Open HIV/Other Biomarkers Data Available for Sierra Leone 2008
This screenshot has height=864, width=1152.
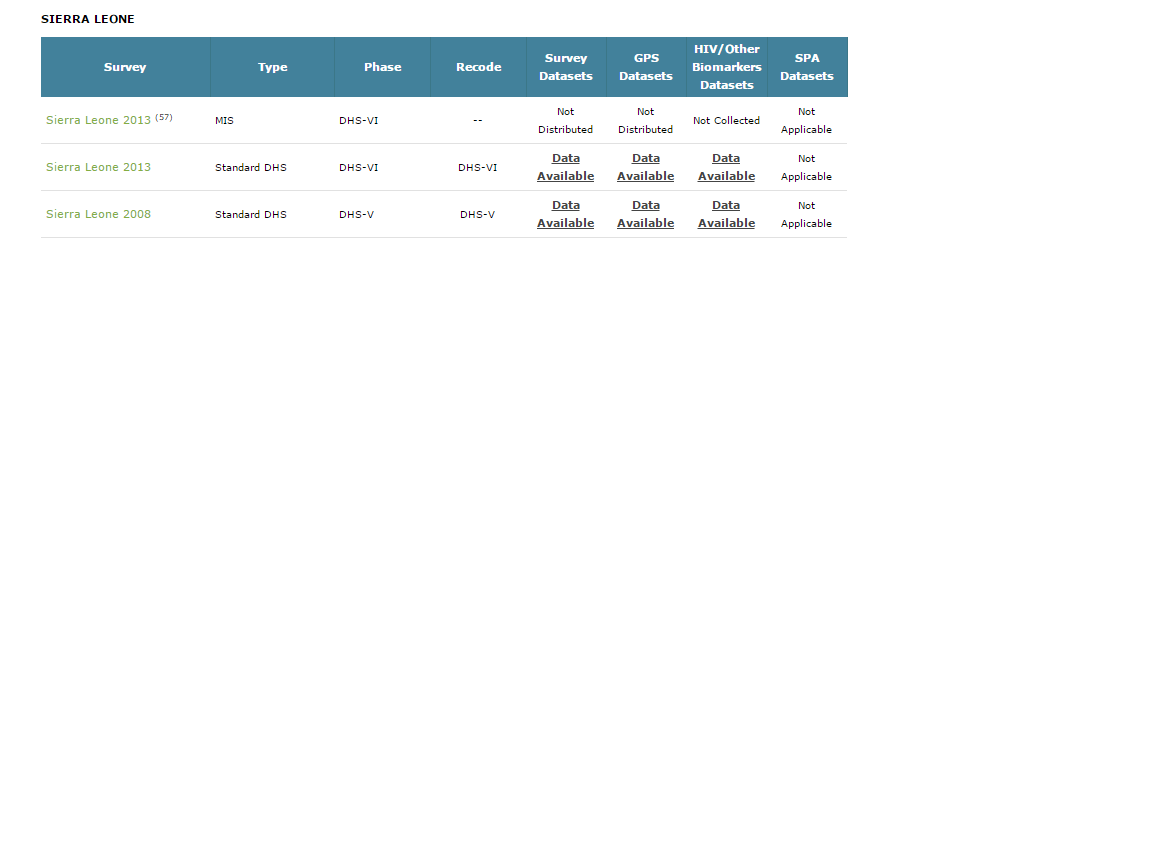click(726, 214)
